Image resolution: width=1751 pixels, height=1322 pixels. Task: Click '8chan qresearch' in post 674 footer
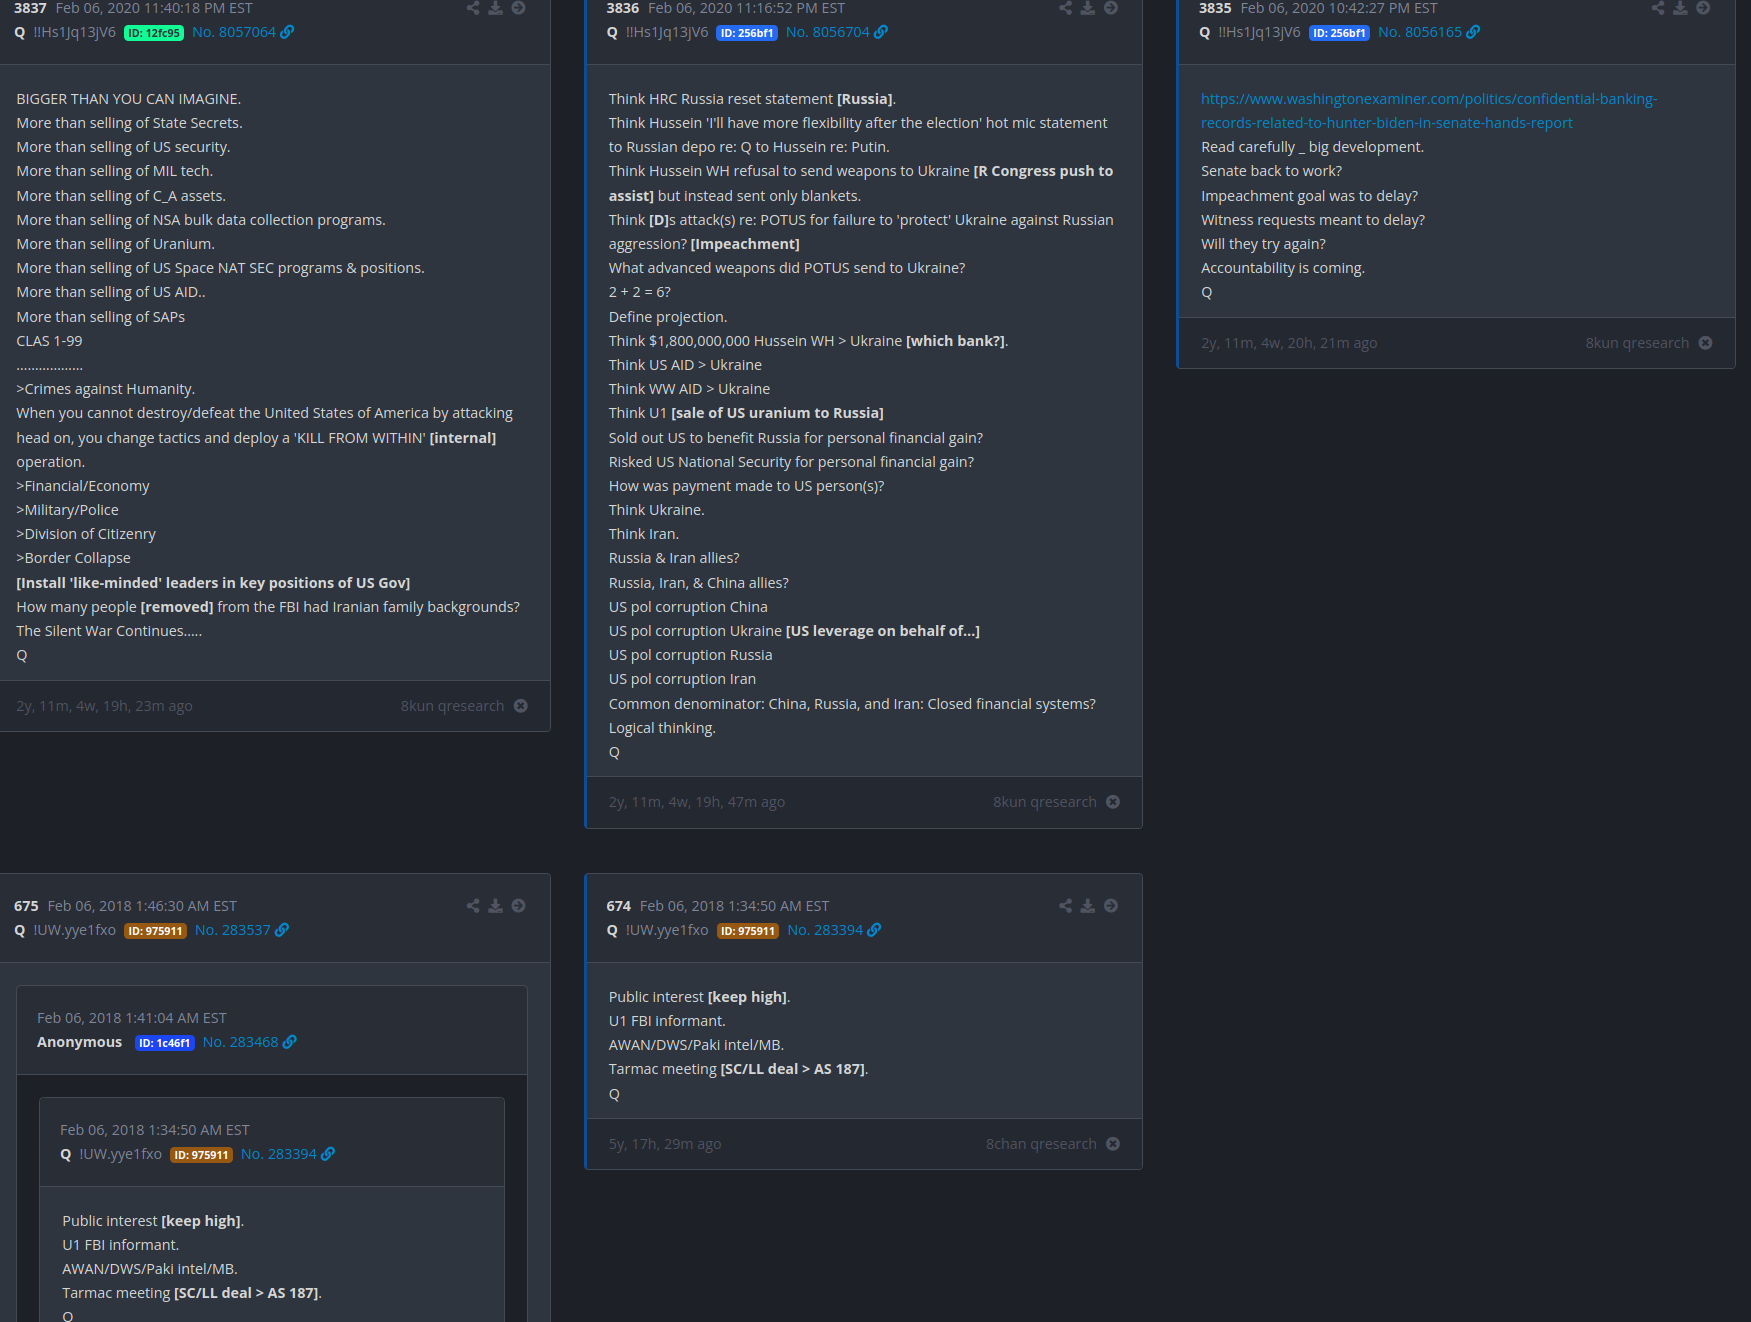pos(1041,1144)
